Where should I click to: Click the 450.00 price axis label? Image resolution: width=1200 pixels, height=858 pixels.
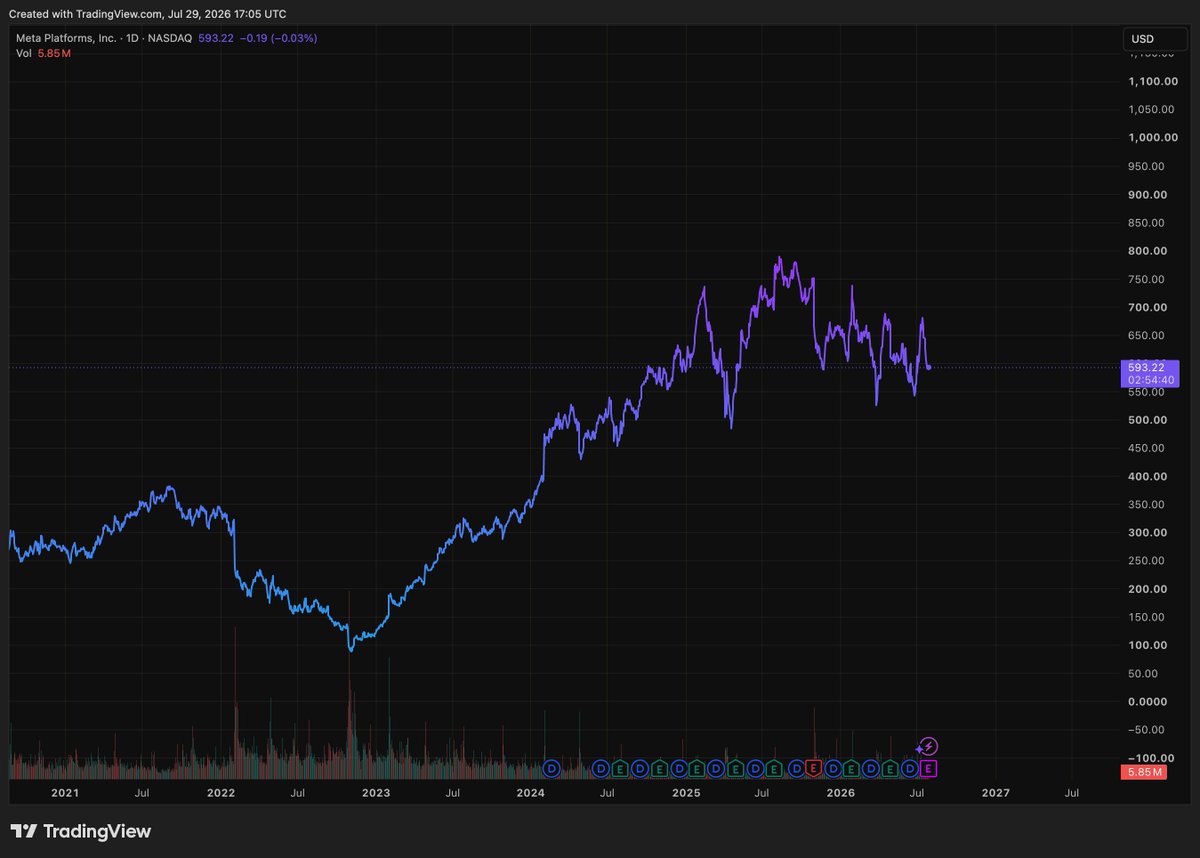coord(1147,448)
